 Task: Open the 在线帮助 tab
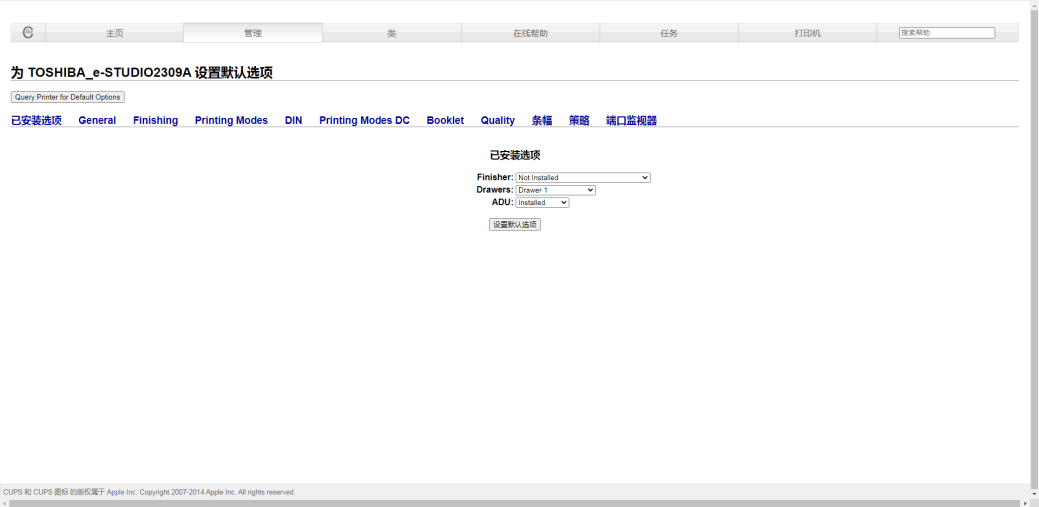tap(530, 33)
